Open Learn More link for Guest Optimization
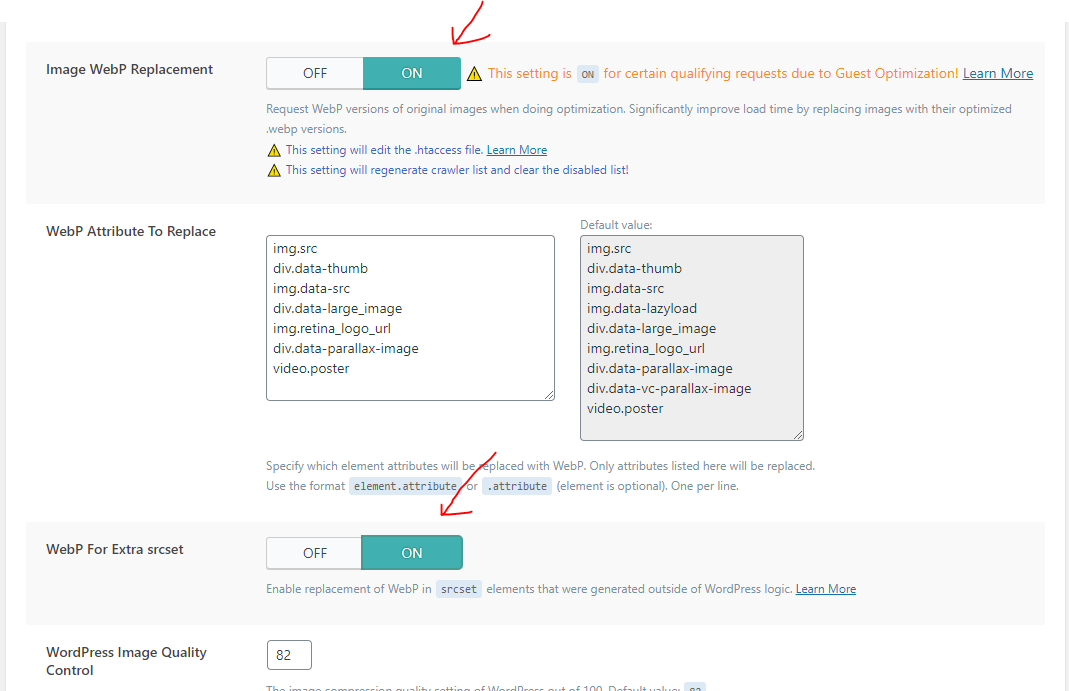This screenshot has width=1069, height=691. pos(997,74)
